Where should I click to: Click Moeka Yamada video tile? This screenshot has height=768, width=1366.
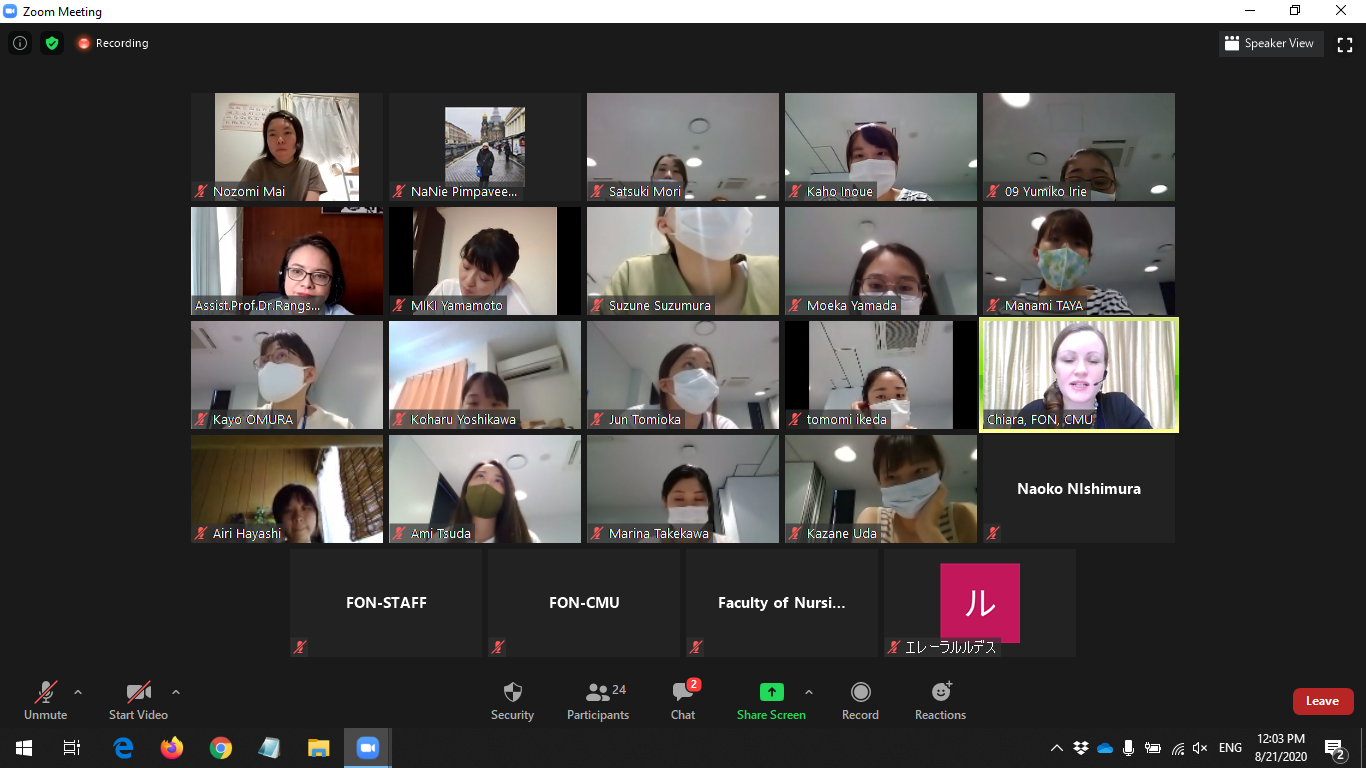click(x=881, y=261)
